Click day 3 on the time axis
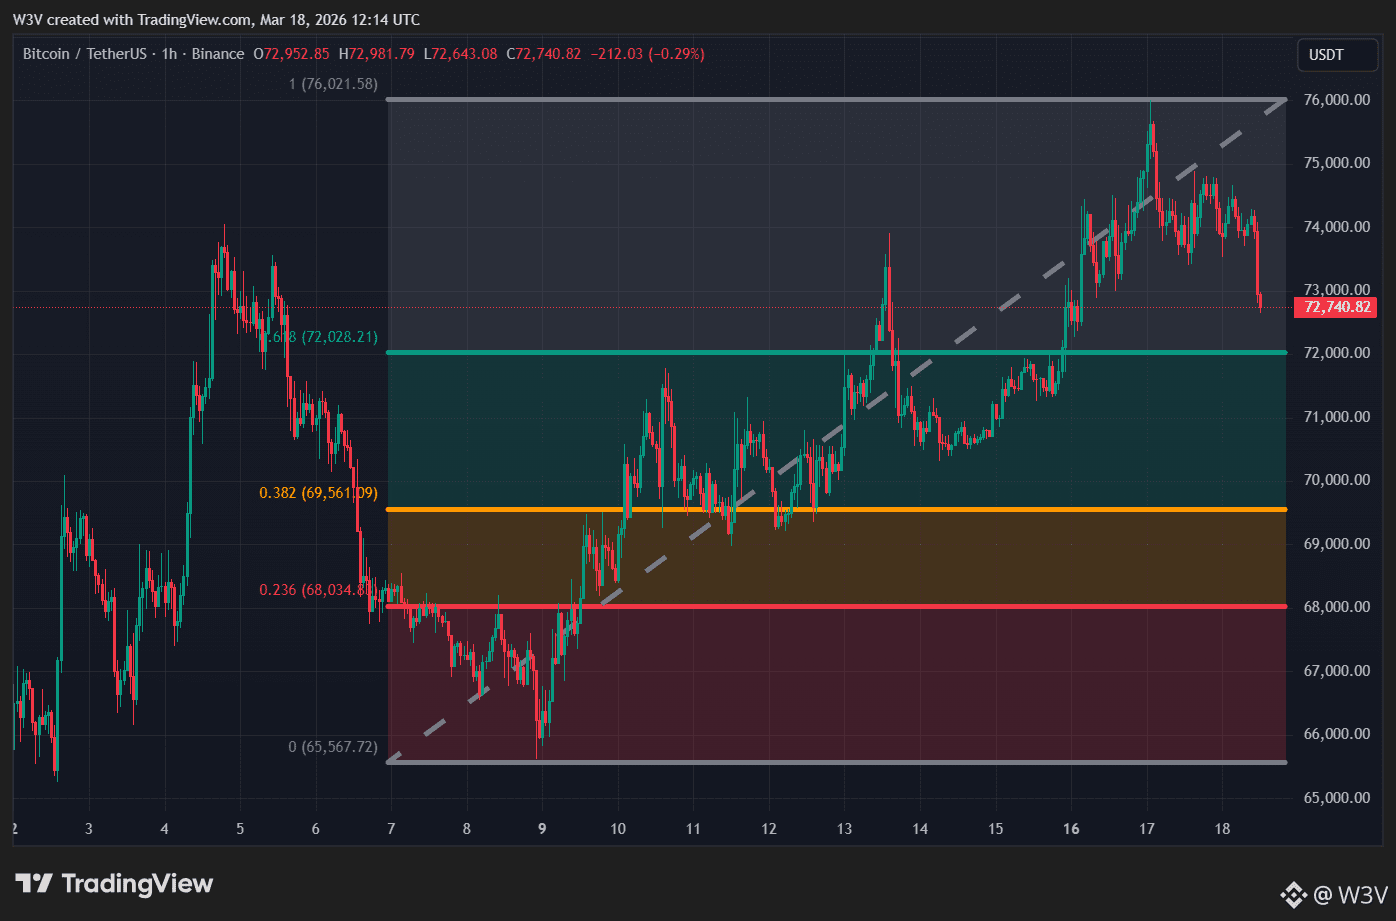 [x=89, y=829]
